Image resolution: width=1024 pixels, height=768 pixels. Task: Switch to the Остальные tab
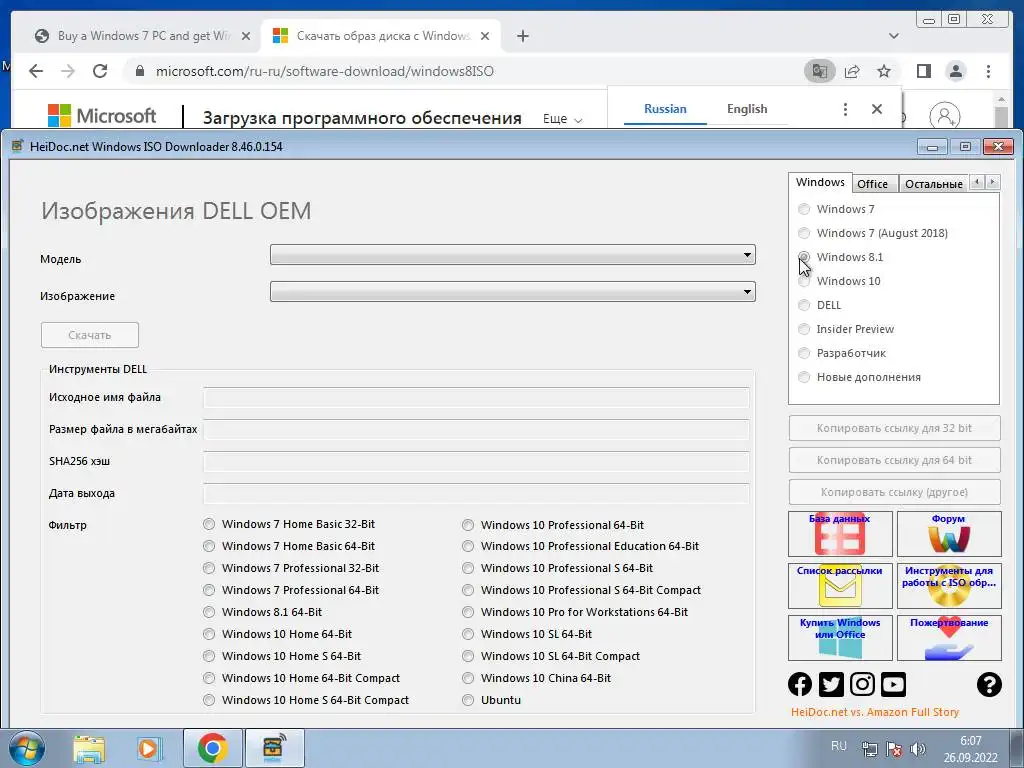933,184
